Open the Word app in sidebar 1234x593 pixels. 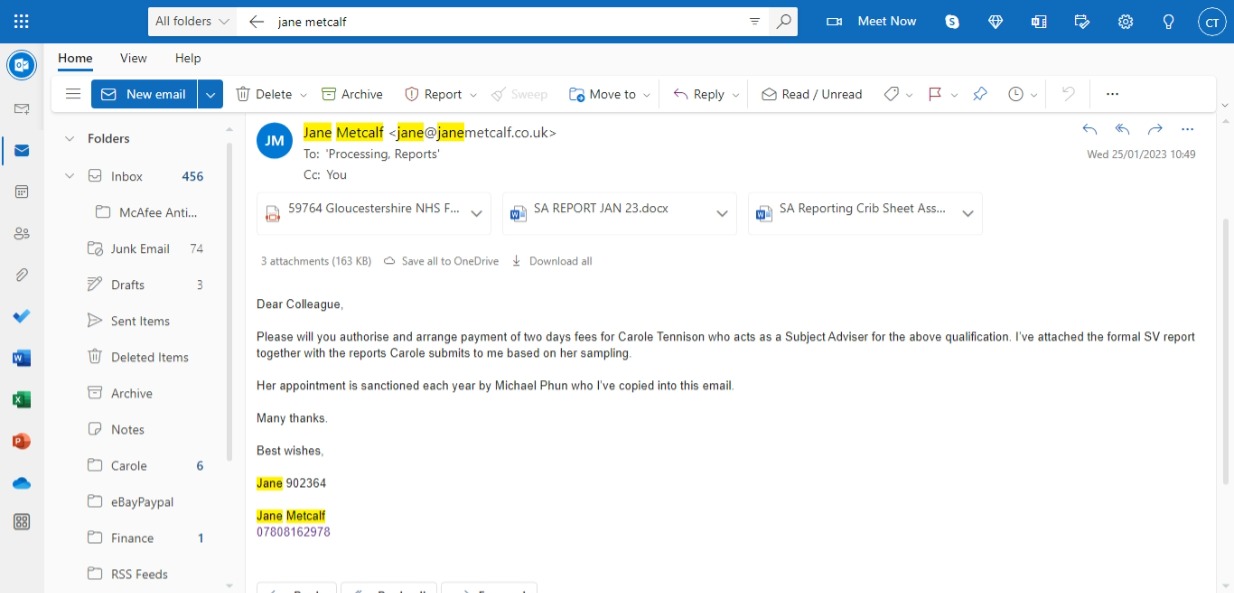point(21,358)
